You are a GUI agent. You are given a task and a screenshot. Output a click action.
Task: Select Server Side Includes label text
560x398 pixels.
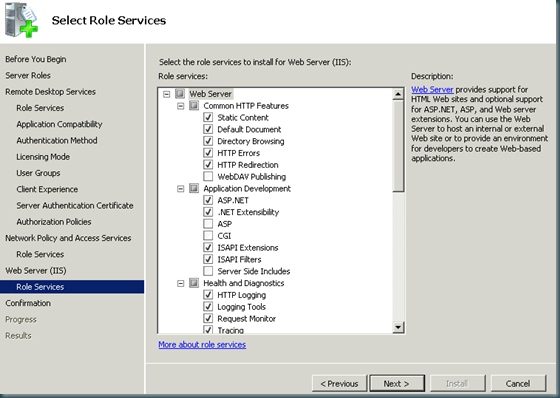coord(254,271)
